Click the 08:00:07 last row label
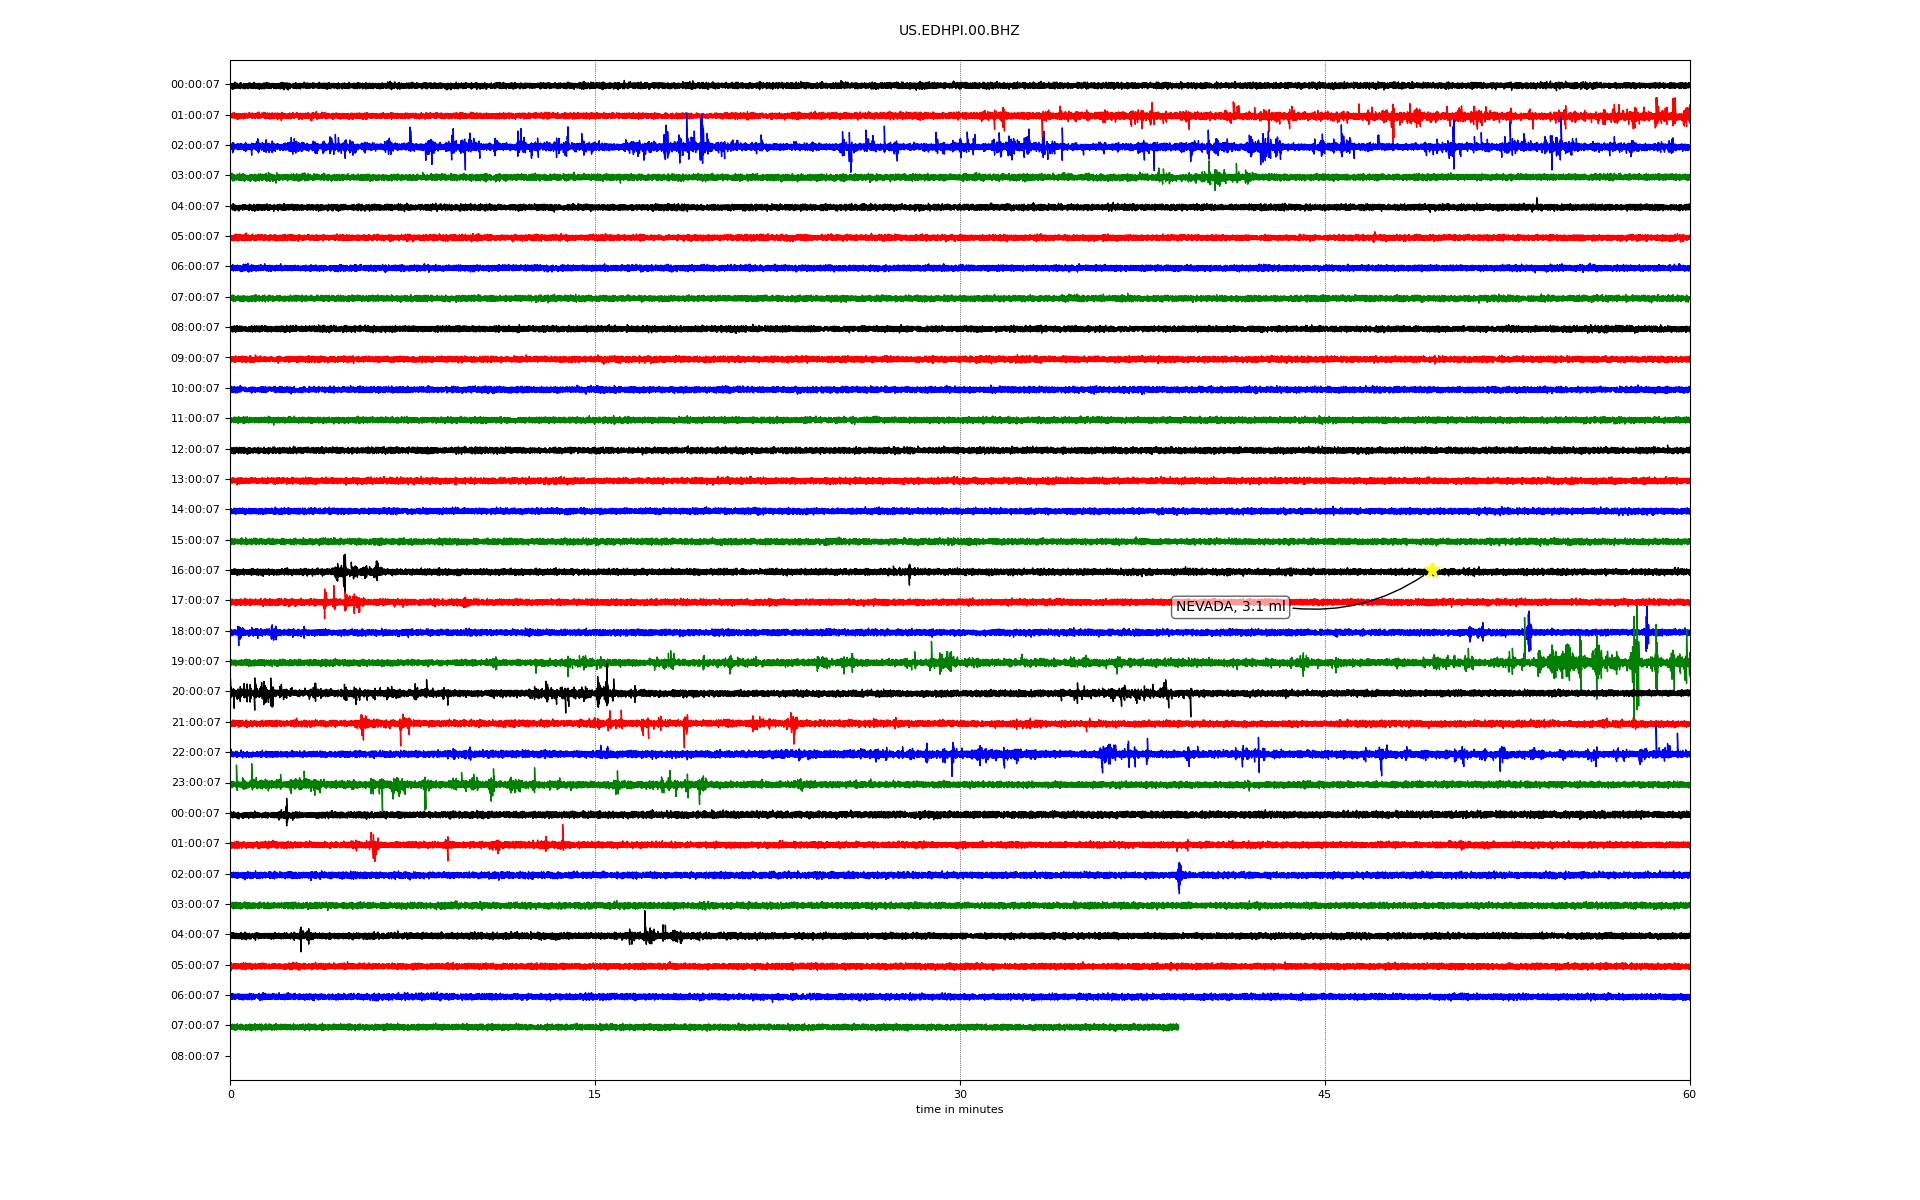The height and width of the screenshot is (1200, 1920). pos(195,1057)
